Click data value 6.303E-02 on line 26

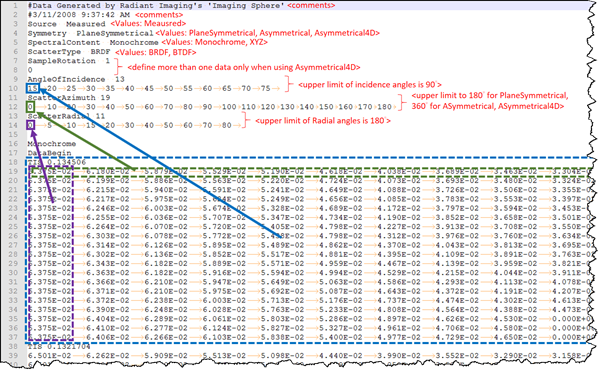[x=108, y=236]
